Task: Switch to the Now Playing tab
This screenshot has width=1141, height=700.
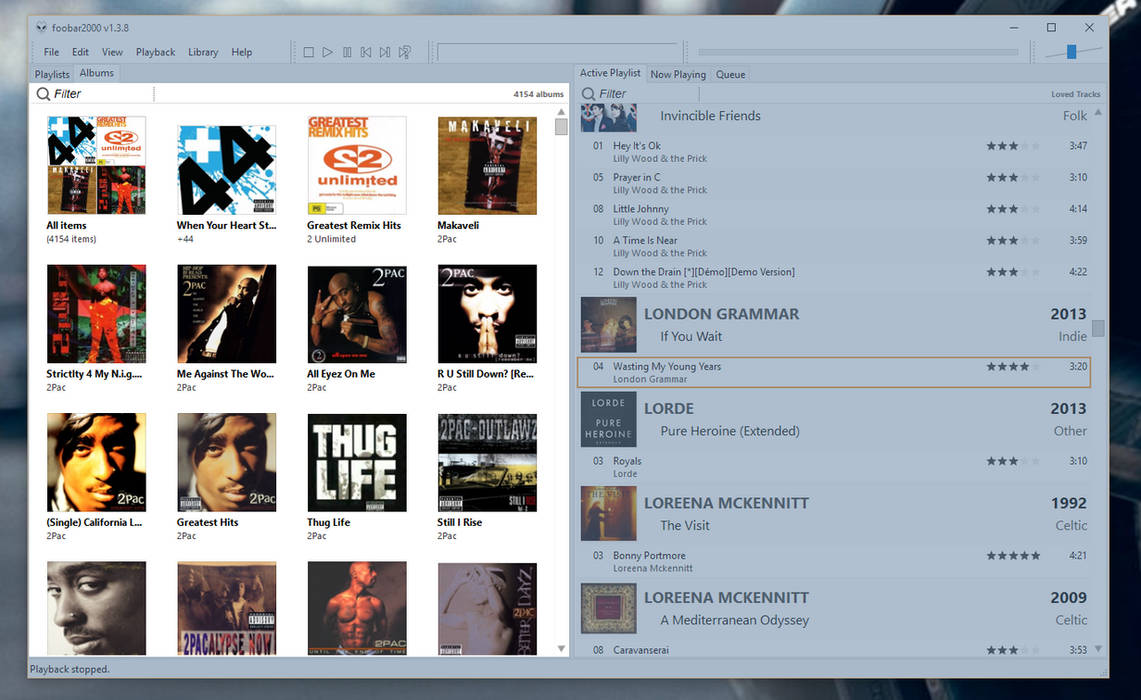Action: point(678,74)
